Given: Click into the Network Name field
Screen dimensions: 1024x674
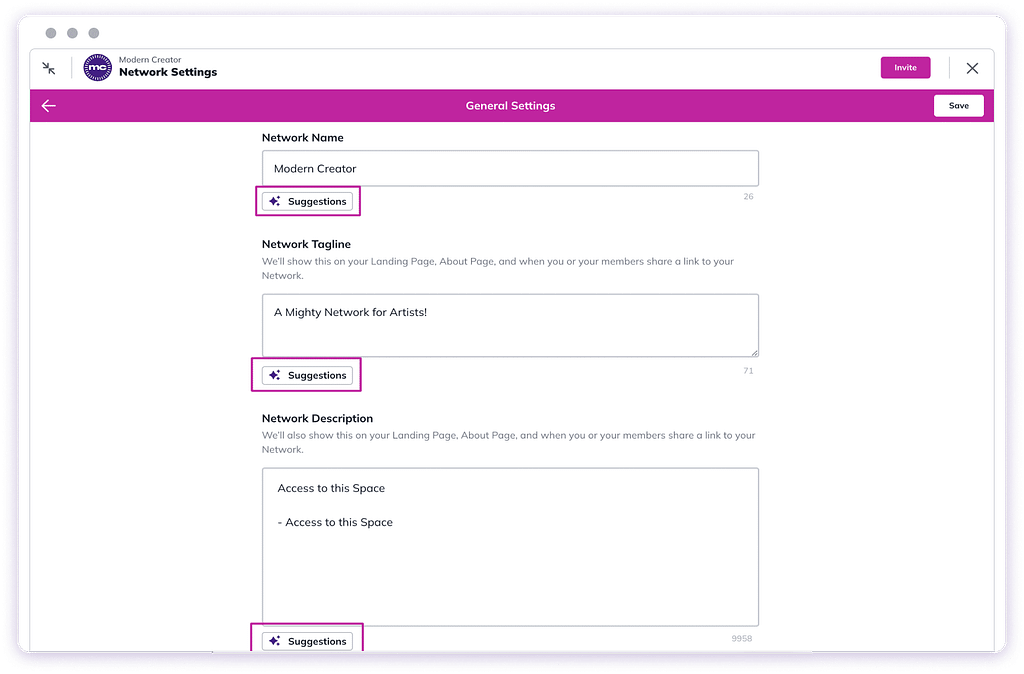Looking at the screenshot, I should (x=510, y=169).
